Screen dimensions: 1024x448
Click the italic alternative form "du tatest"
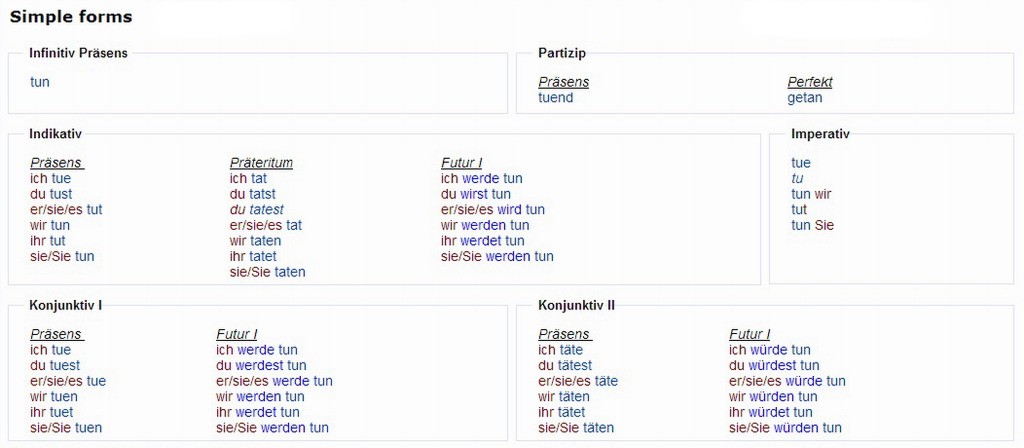(x=257, y=210)
